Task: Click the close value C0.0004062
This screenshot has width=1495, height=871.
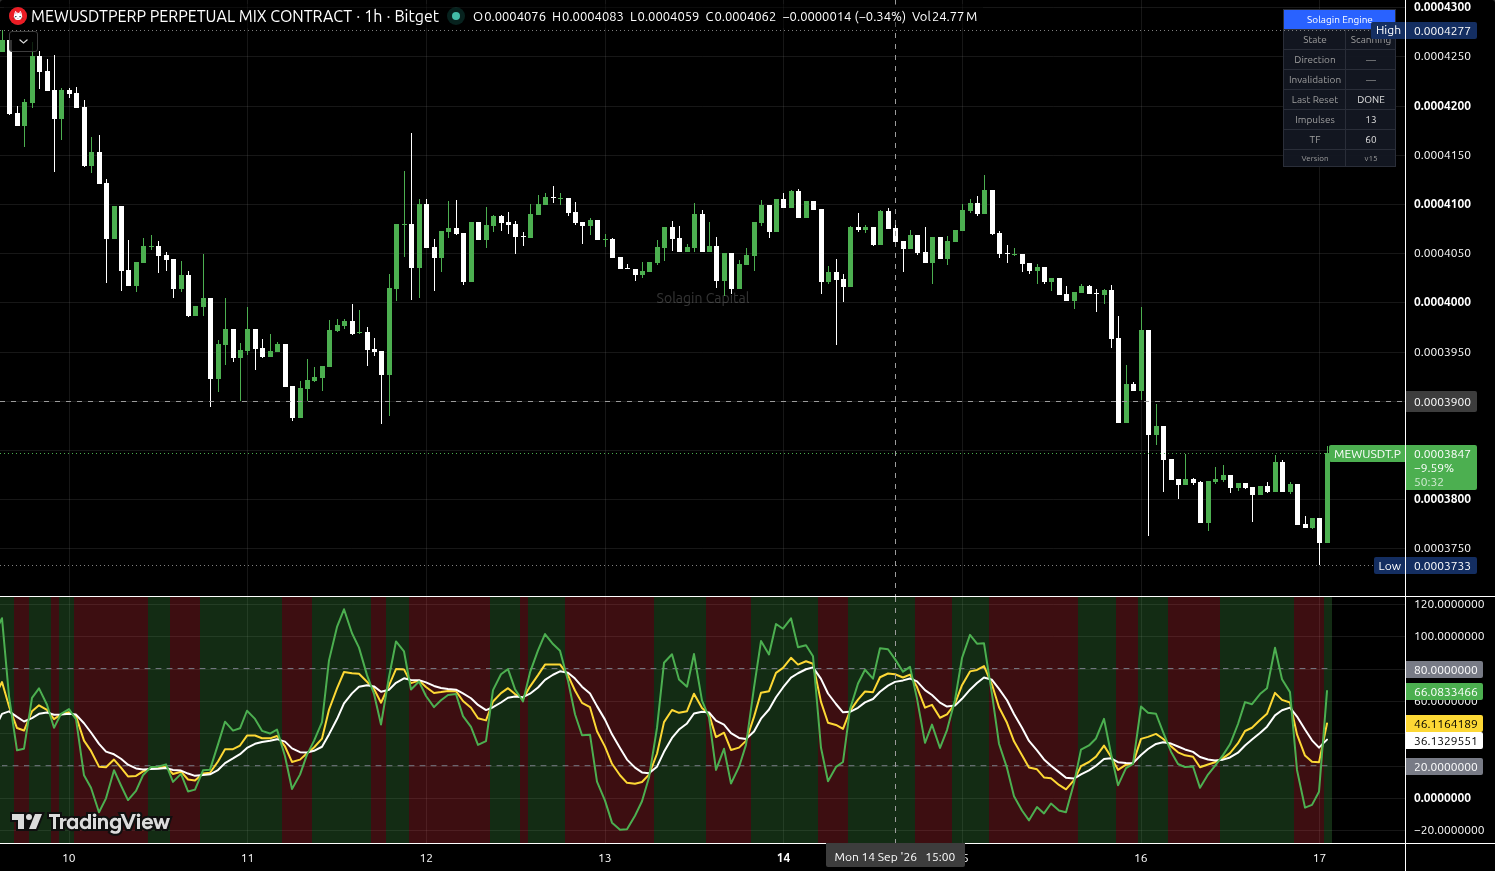Action: coord(740,17)
